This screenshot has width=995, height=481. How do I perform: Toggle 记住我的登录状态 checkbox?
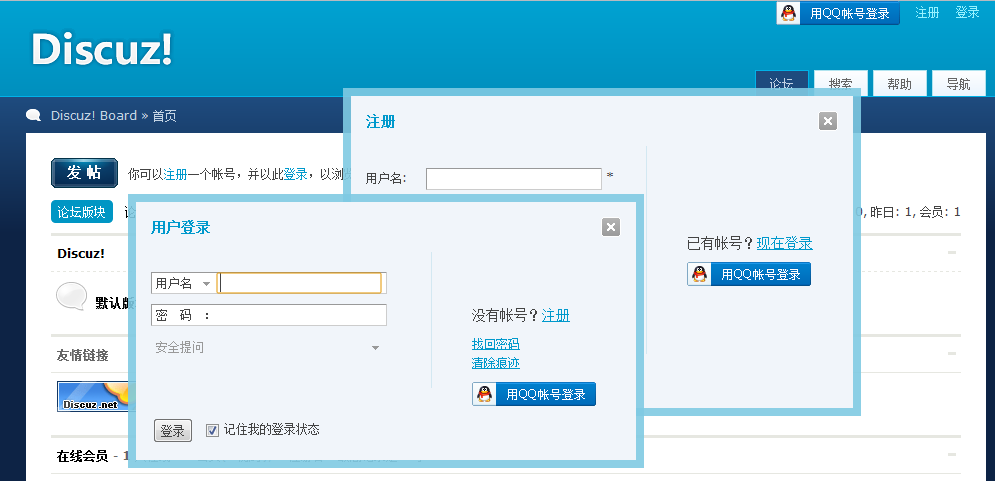213,430
